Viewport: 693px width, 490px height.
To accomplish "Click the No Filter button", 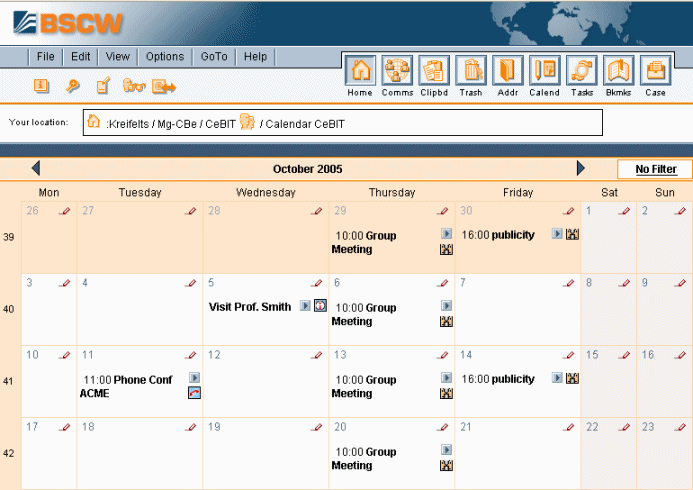I will [655, 170].
